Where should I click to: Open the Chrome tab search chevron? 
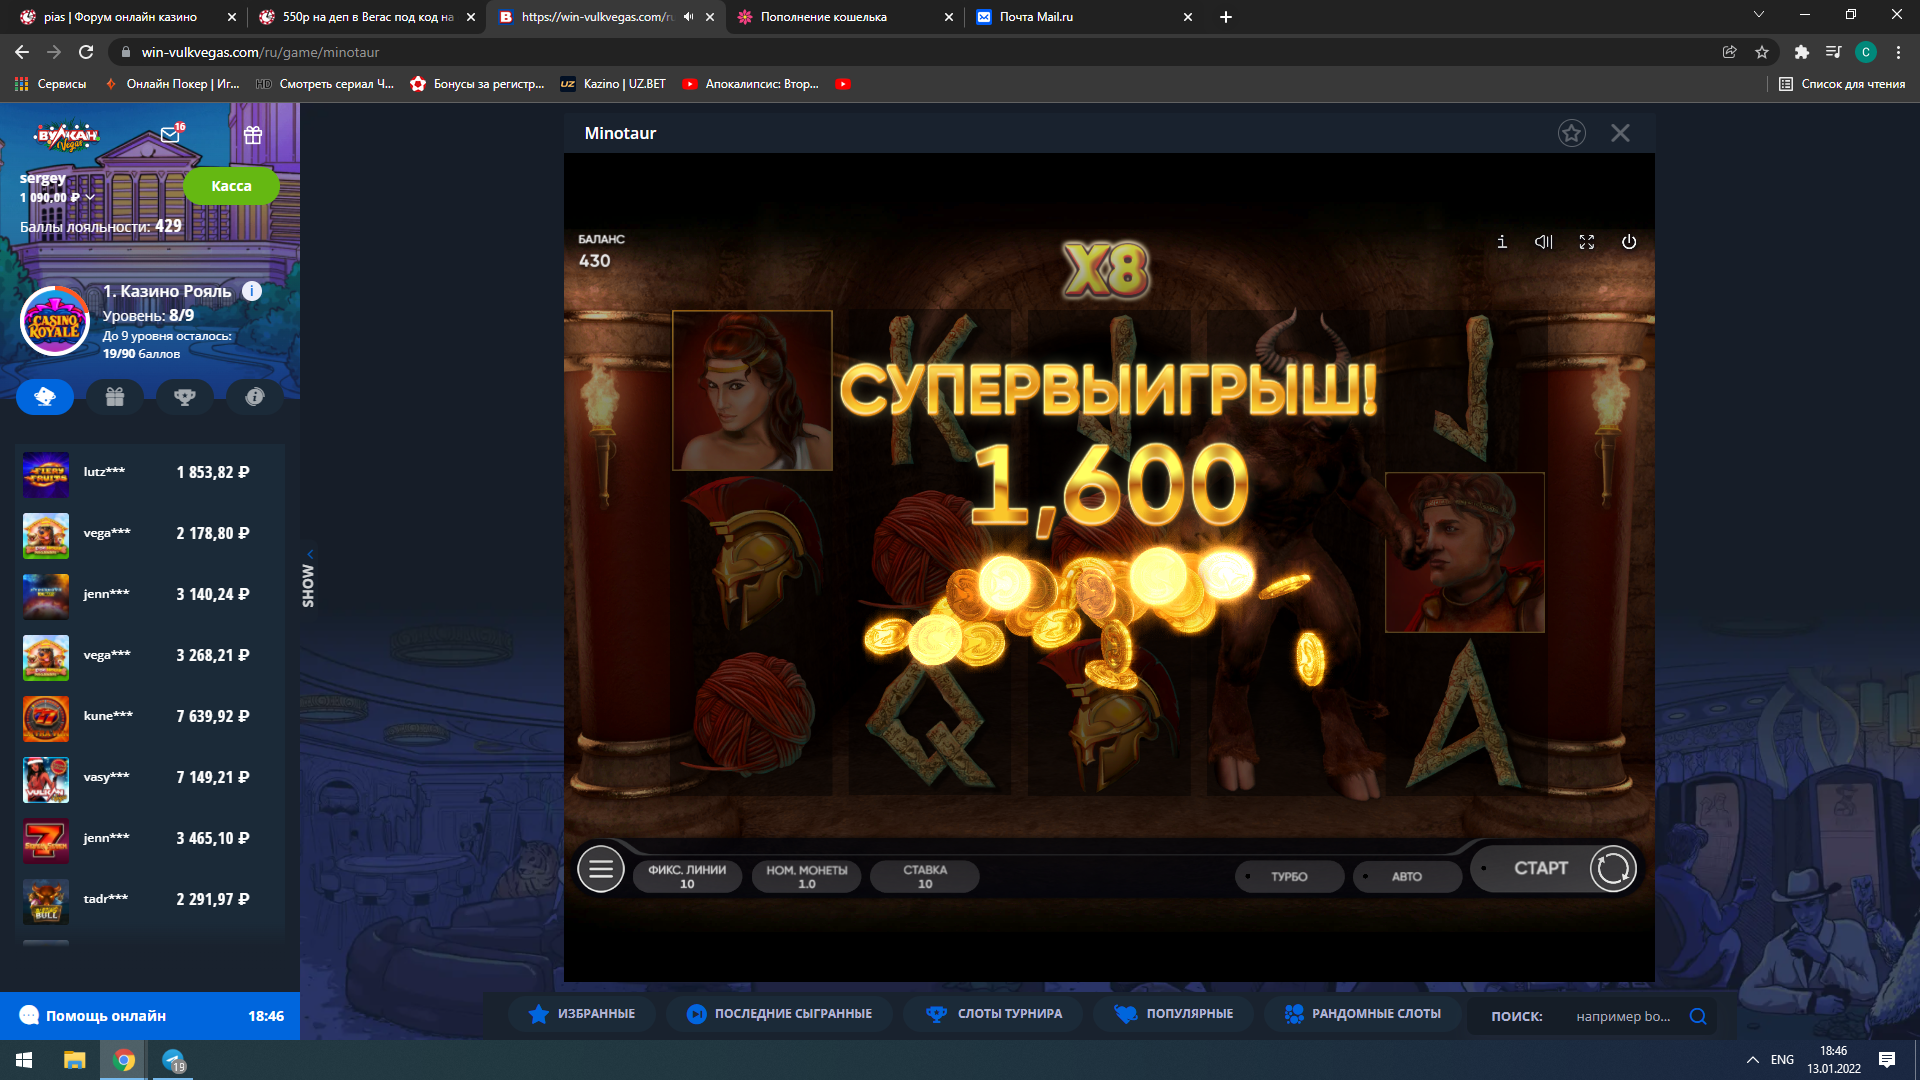(1759, 15)
